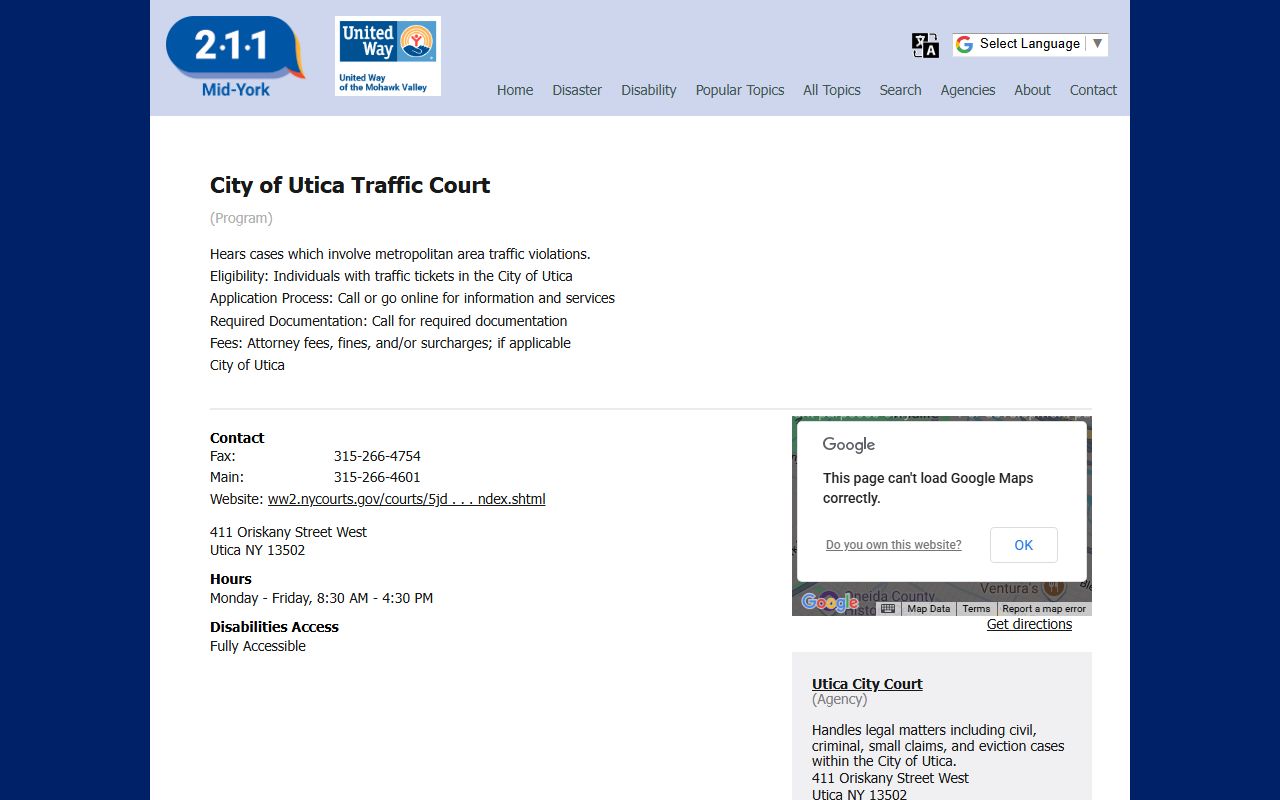Open Popular Topics in navigation
The width and height of the screenshot is (1280, 800).
tap(739, 90)
